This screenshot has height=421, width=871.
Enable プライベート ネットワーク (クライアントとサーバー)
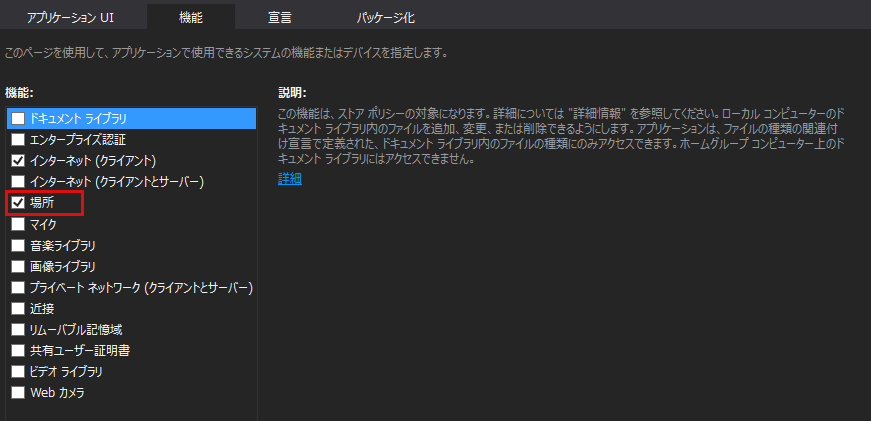[x=18, y=288]
